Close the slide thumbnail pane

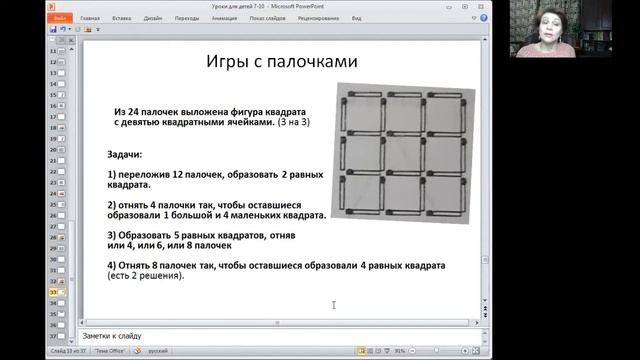pos(71,40)
